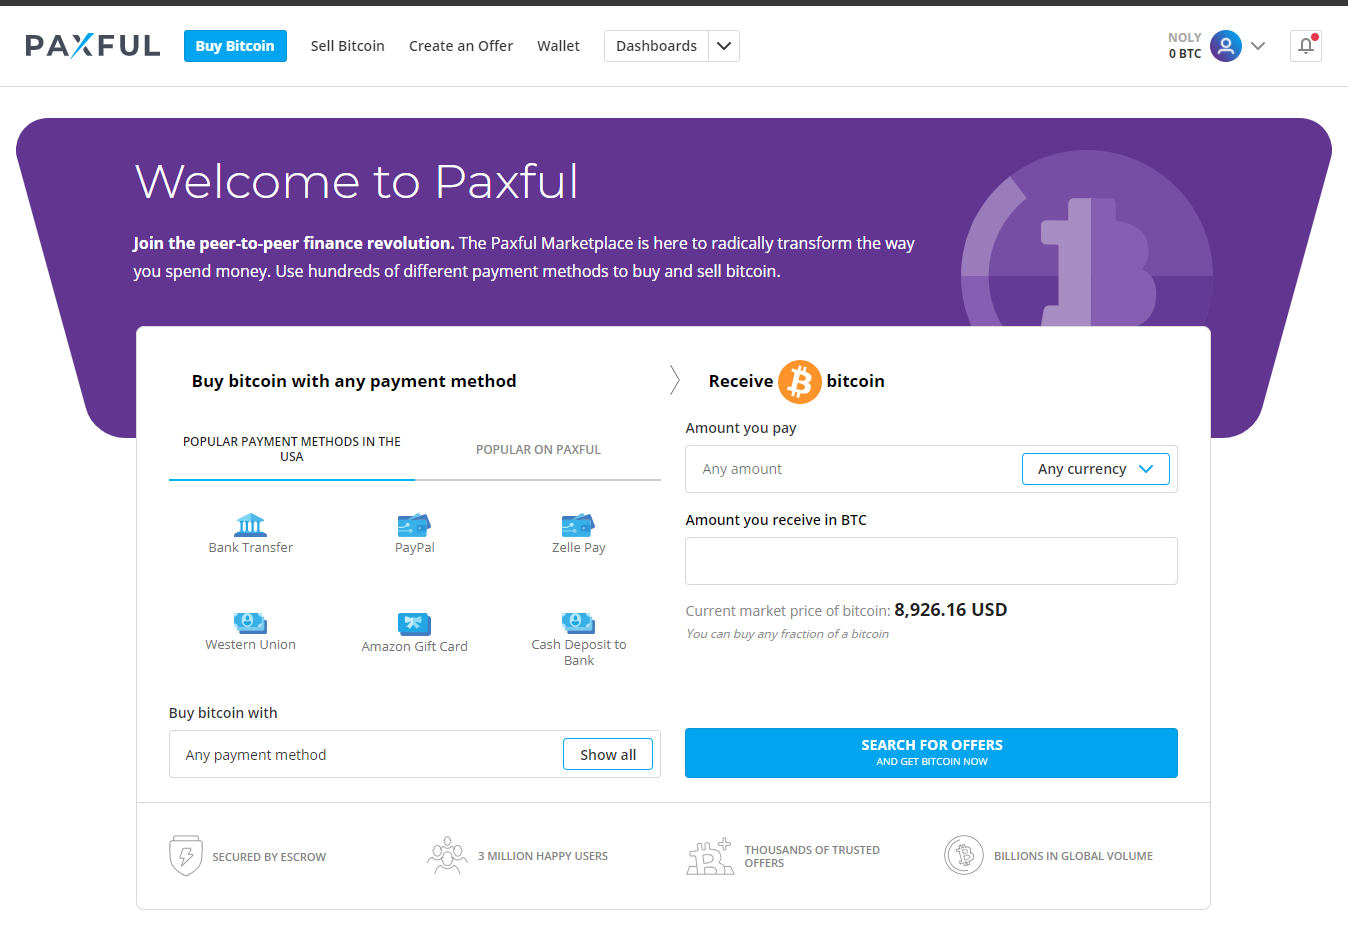This screenshot has height=938, width=1348.
Task: Select the PayPal payment icon
Action: 414,525
